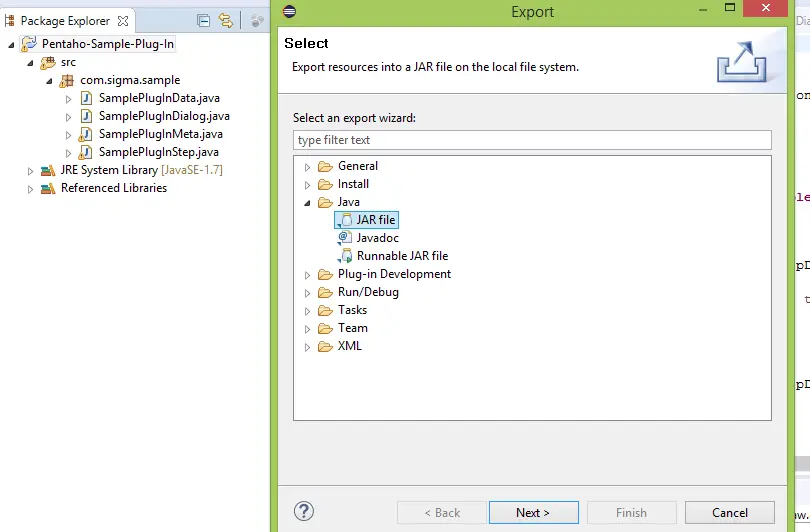The width and height of the screenshot is (810, 532).
Task: Maximize the Export dialog window
Action: pyautogui.click(x=729, y=8)
